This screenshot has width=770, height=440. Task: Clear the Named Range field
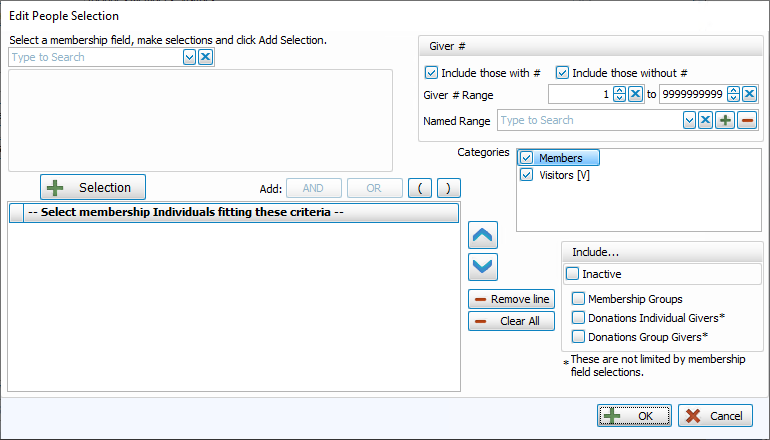pos(705,120)
